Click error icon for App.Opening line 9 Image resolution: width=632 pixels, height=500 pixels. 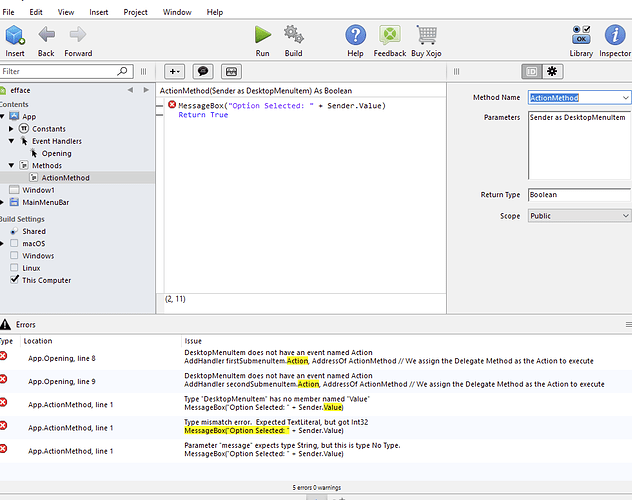click(x=3, y=379)
